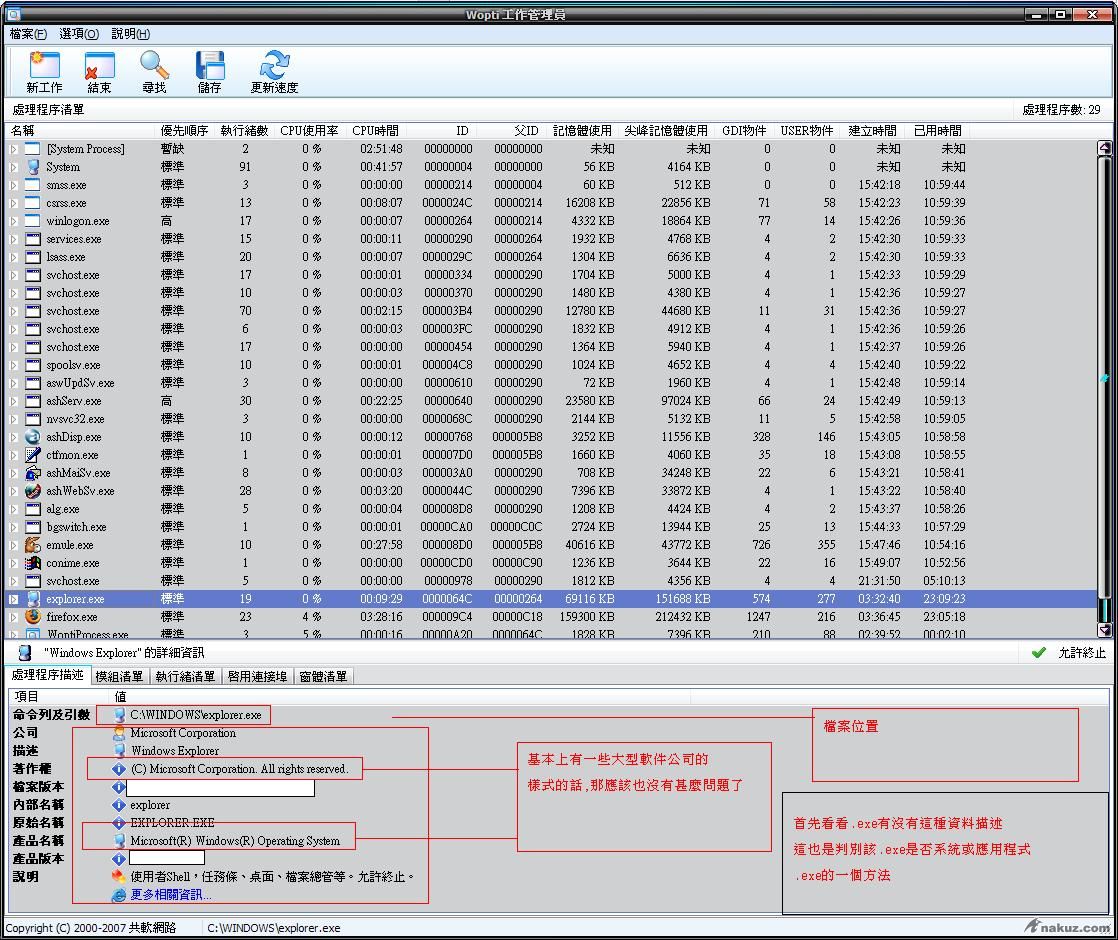The height and width of the screenshot is (940, 1118).
Task: Click the 檔案版本 value field
Action: [220, 787]
